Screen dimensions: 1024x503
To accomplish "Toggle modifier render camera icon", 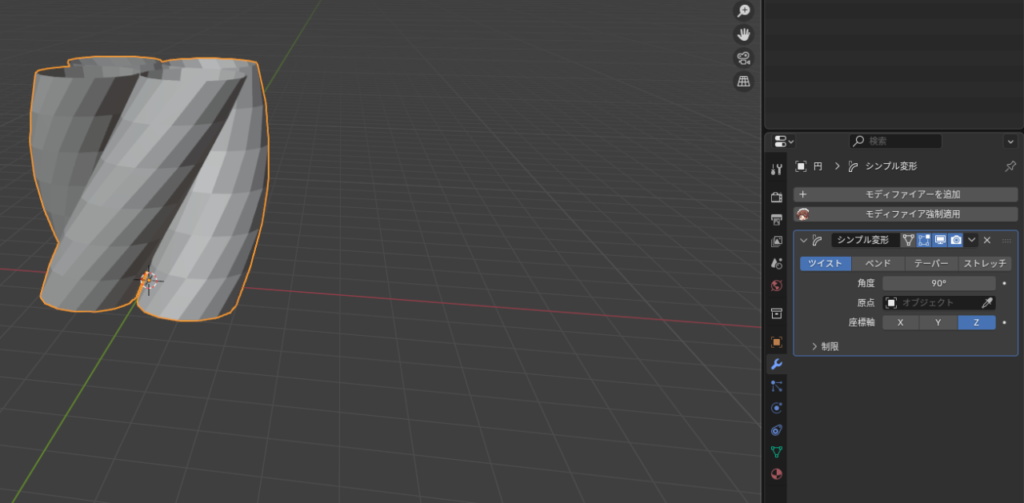I will coord(956,240).
